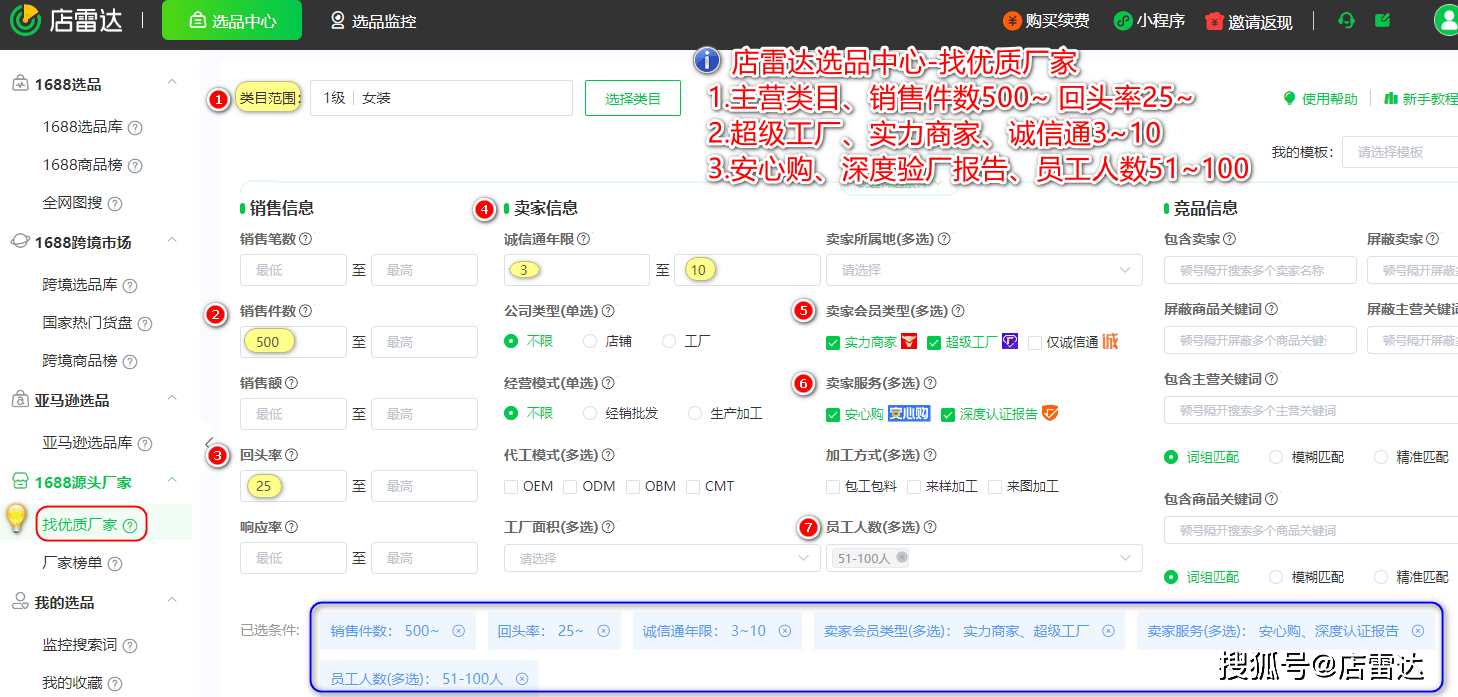Click 销售件数 minimum input field
This screenshot has width=1458, height=697.
click(293, 342)
